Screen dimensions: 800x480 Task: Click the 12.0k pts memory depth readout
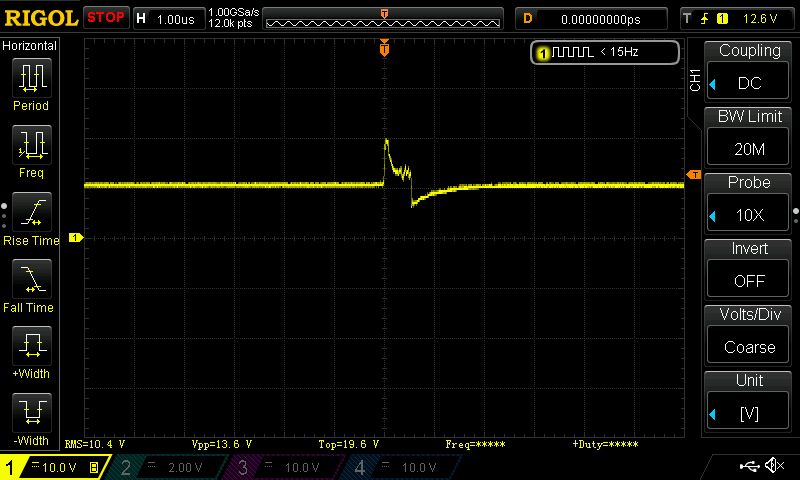click(230, 23)
